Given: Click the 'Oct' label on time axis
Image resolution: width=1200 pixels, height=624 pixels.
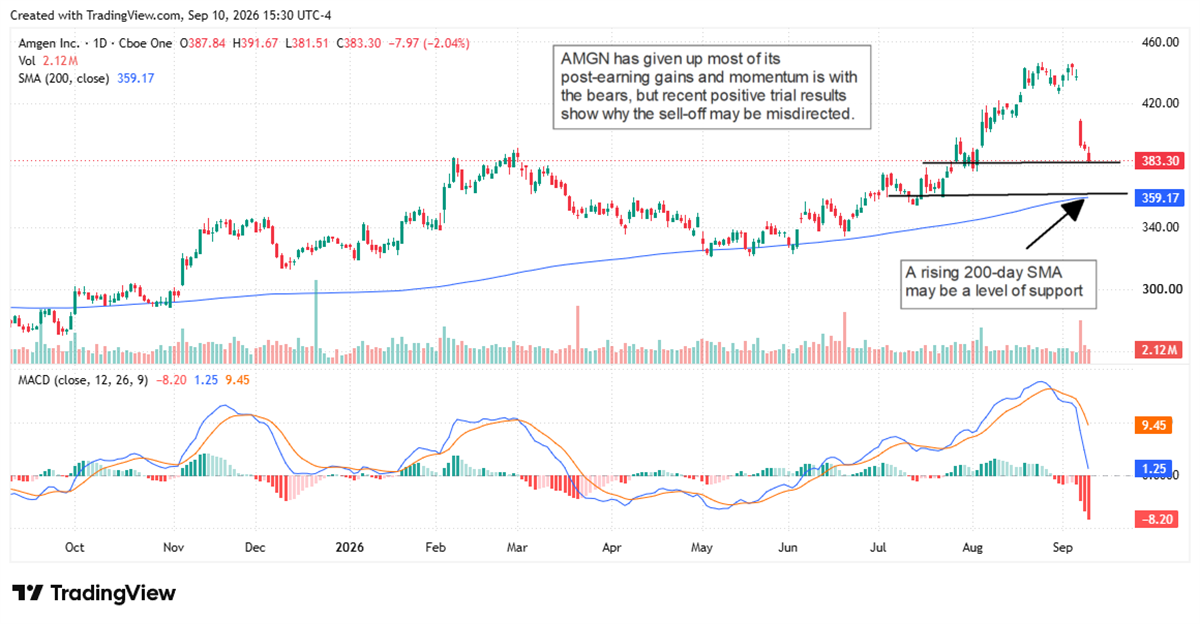Looking at the screenshot, I should click(74, 547).
